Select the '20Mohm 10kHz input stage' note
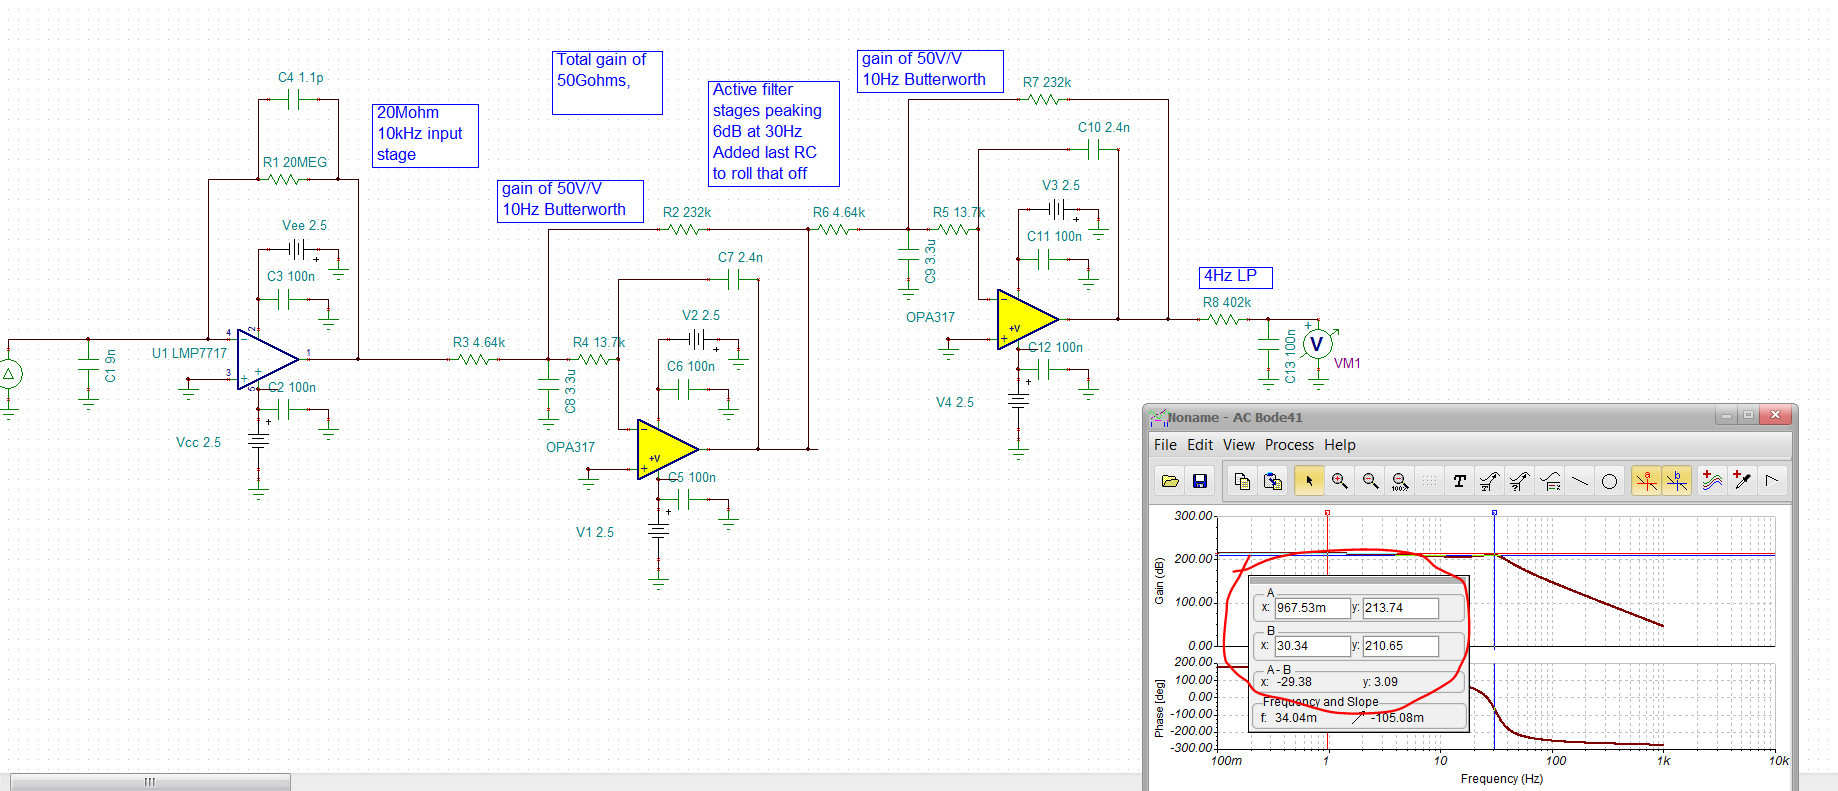1838x791 pixels. pos(425,135)
